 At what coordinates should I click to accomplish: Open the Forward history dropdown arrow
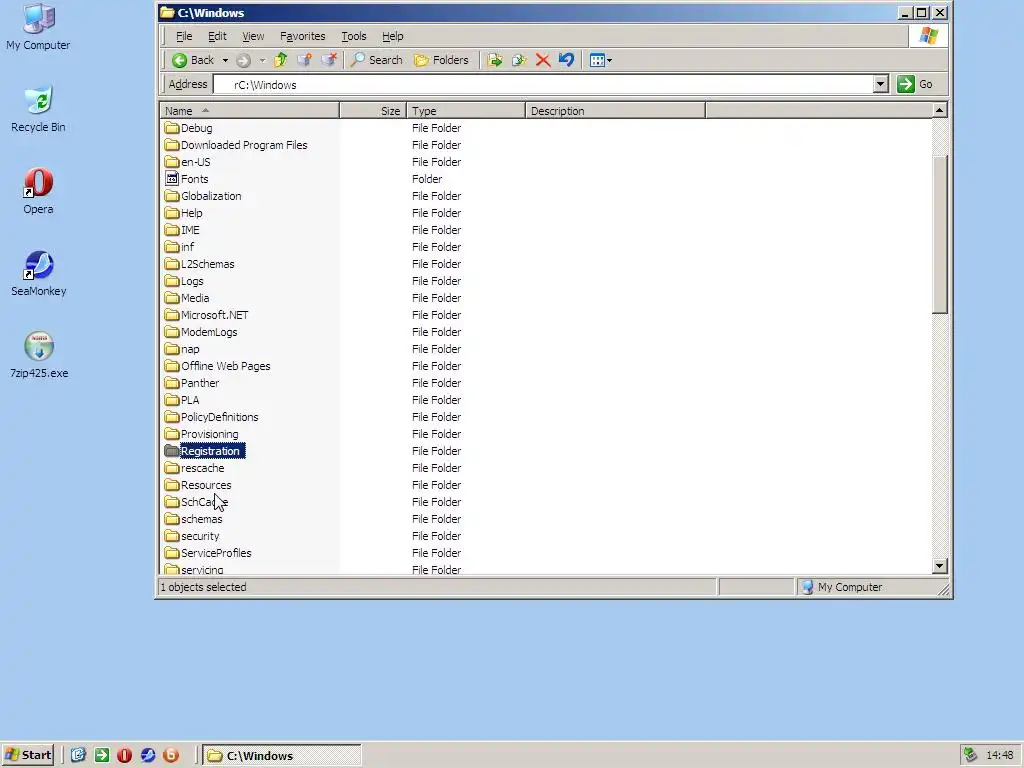pyautogui.click(x=262, y=60)
